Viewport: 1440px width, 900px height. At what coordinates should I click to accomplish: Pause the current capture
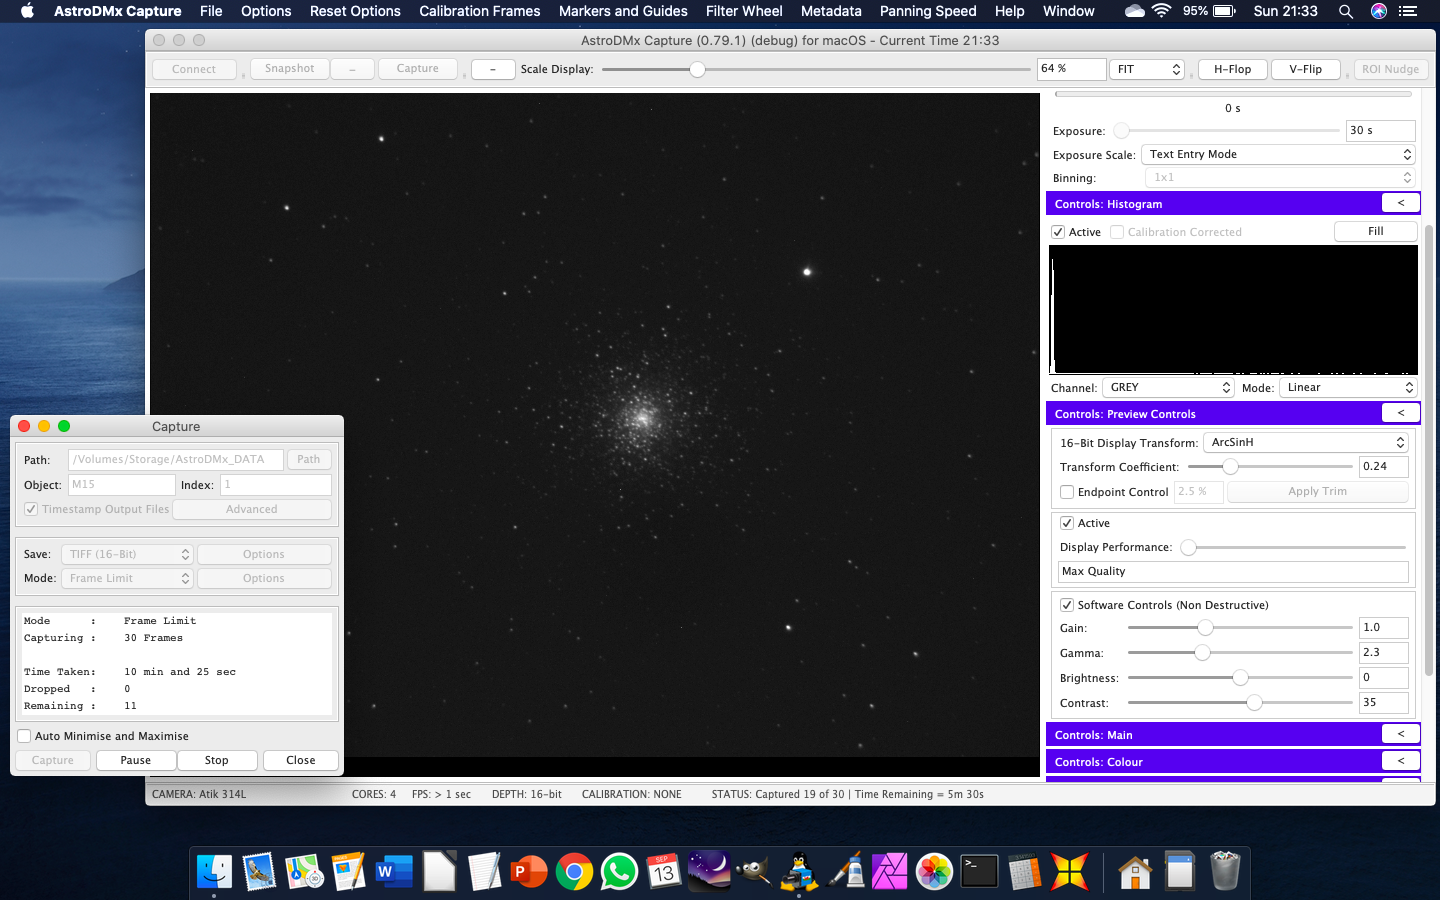coord(135,760)
